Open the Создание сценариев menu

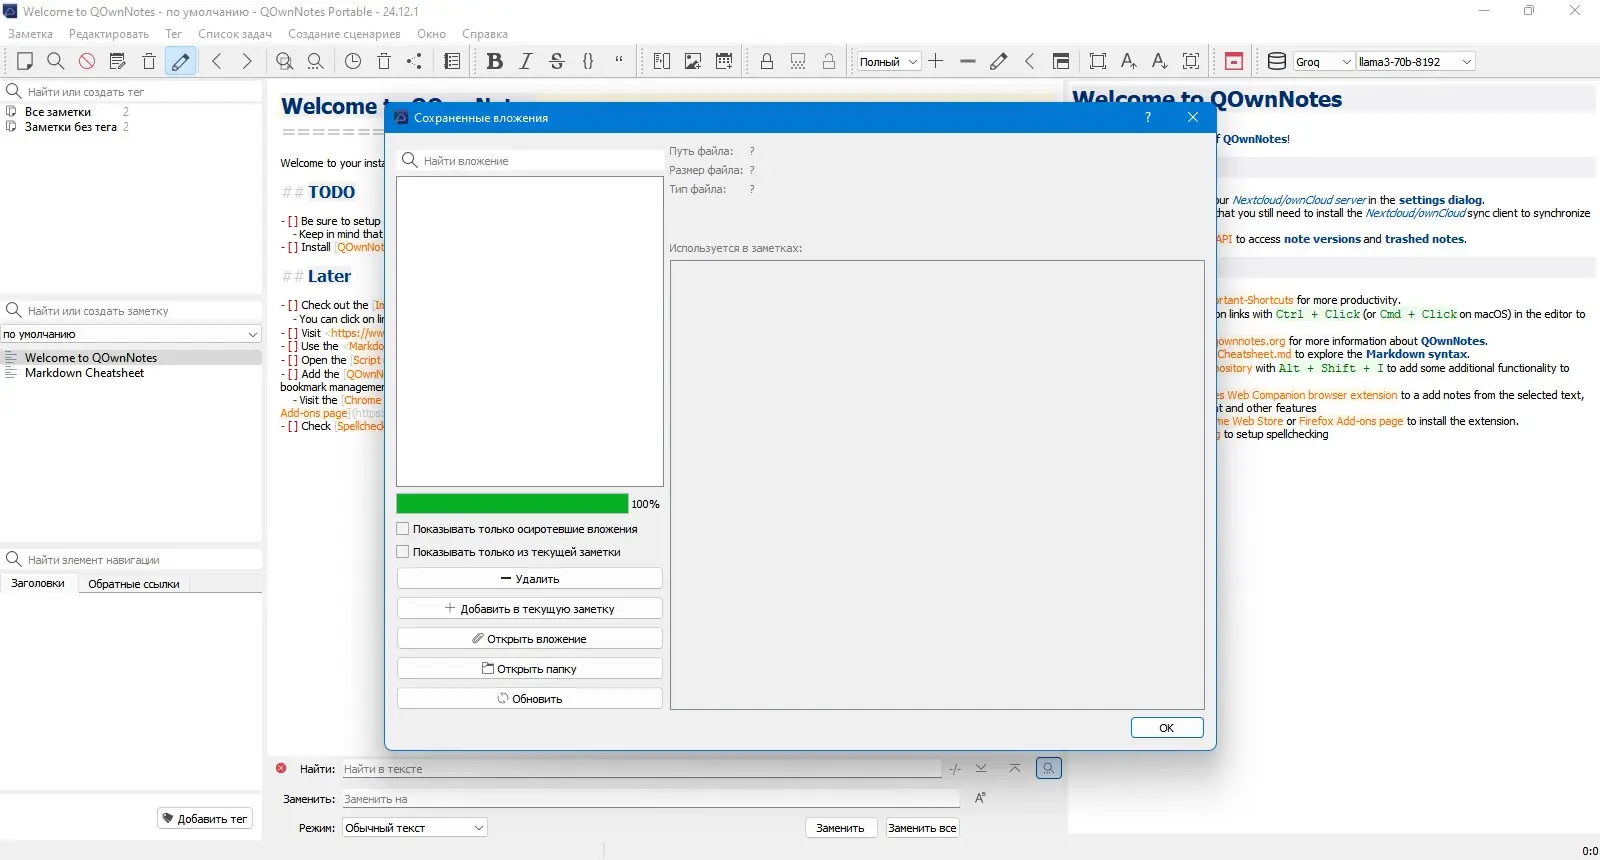click(344, 34)
